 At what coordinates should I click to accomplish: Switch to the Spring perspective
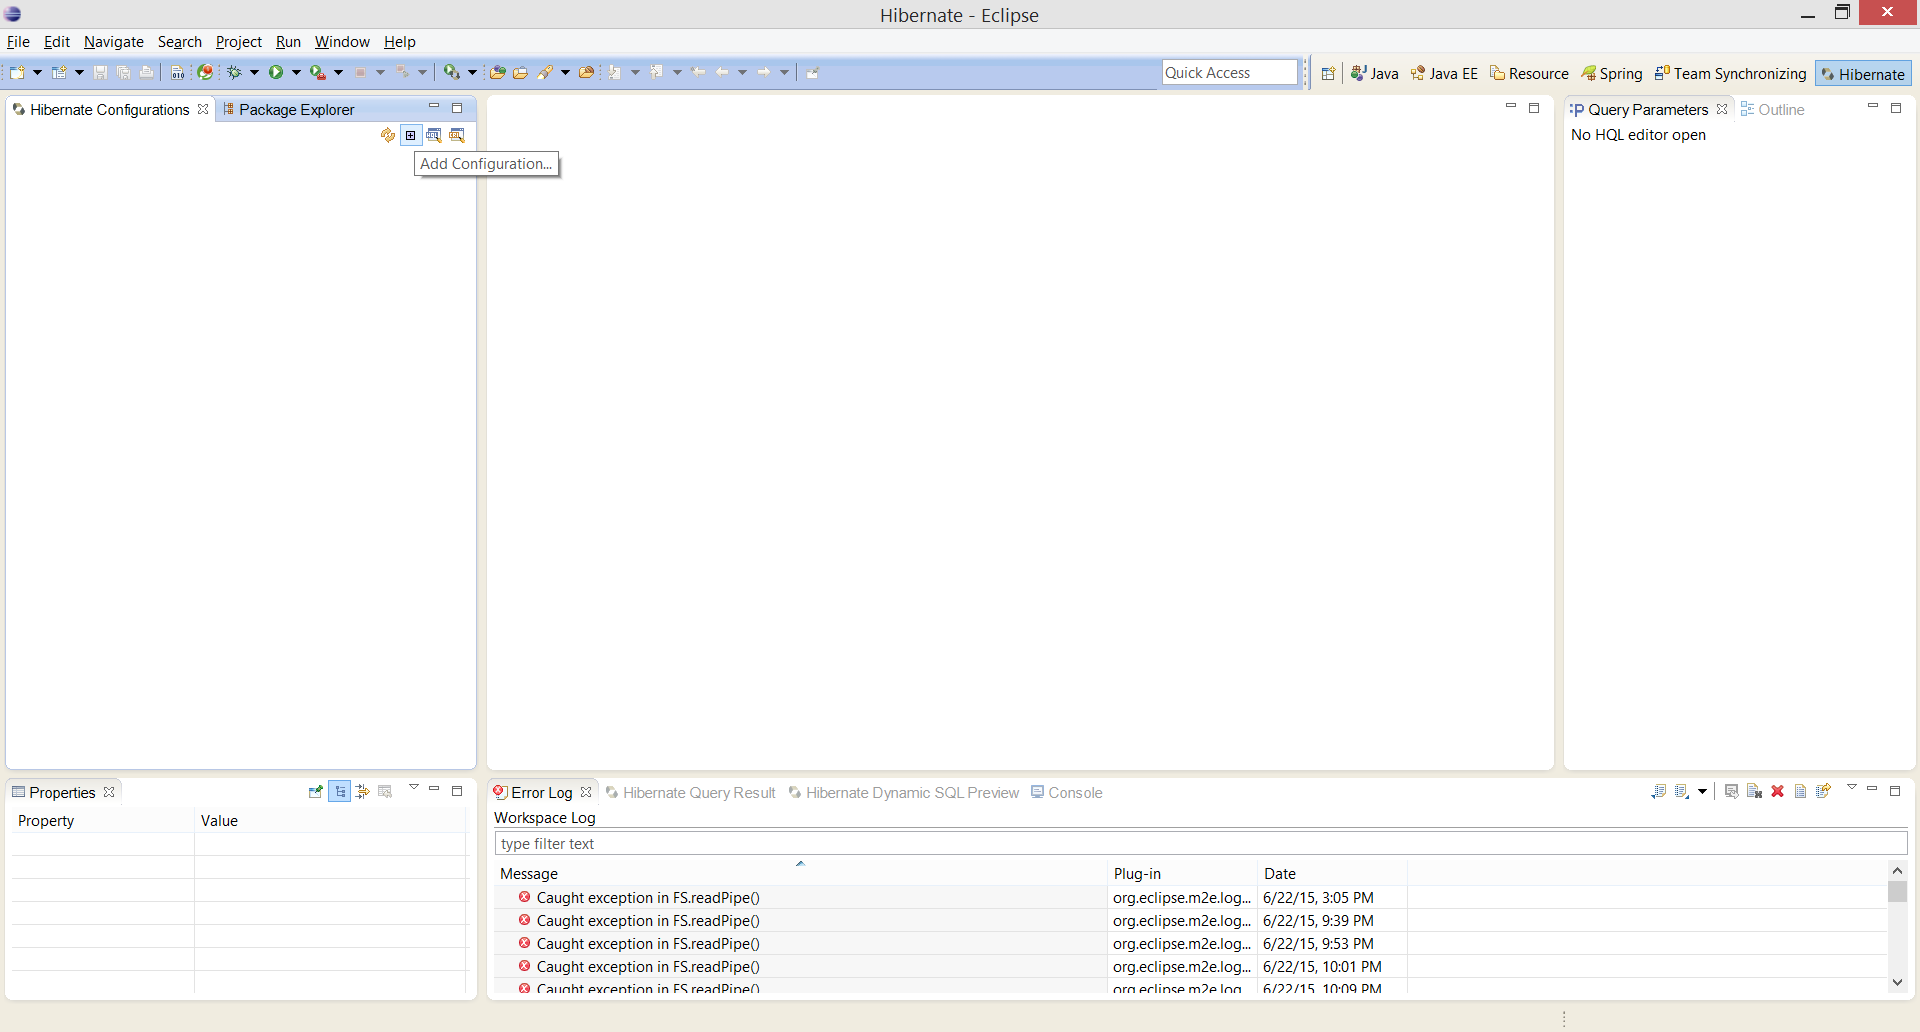[1611, 73]
